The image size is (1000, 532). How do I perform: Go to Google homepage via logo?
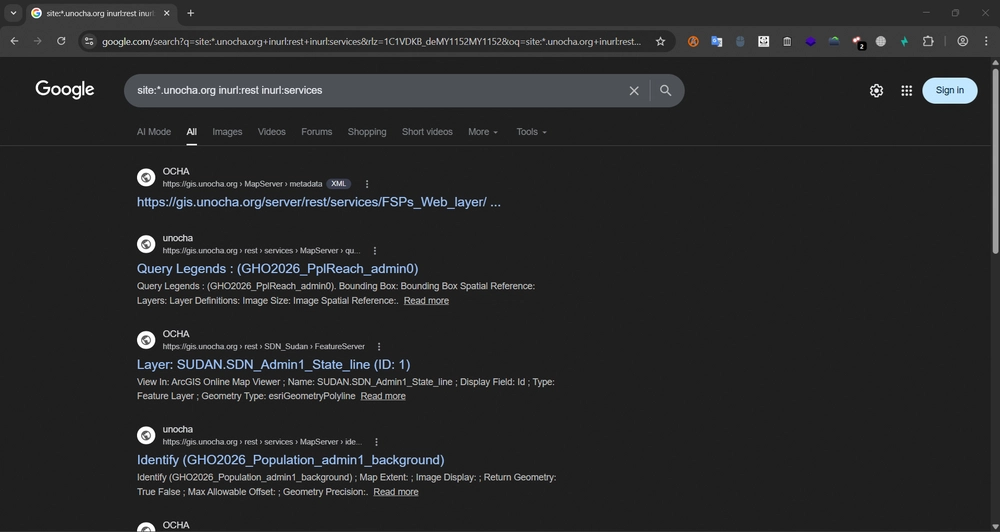click(x=65, y=89)
